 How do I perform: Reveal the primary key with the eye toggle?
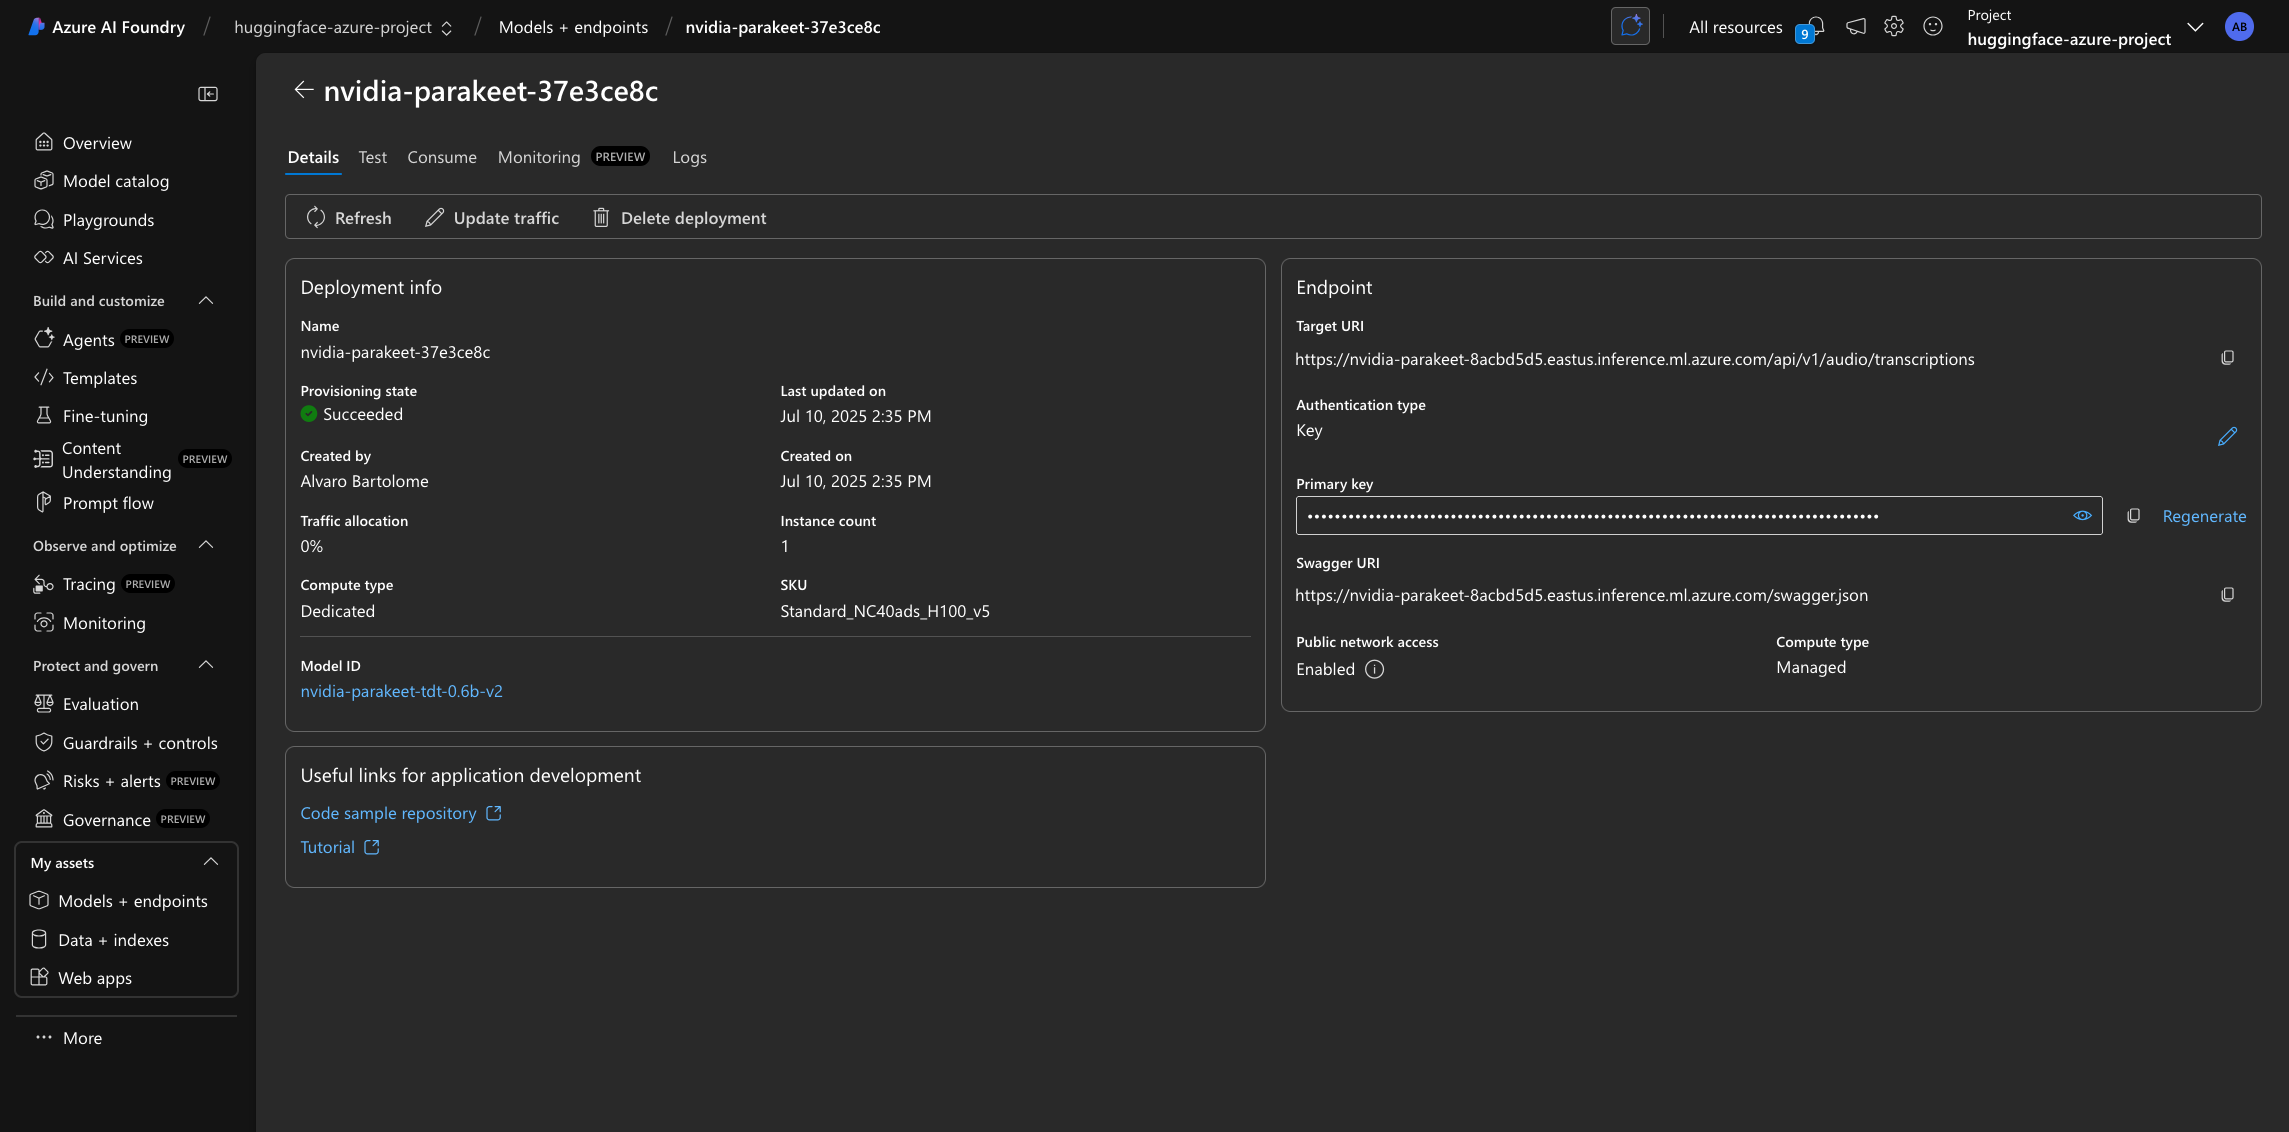(x=2082, y=515)
